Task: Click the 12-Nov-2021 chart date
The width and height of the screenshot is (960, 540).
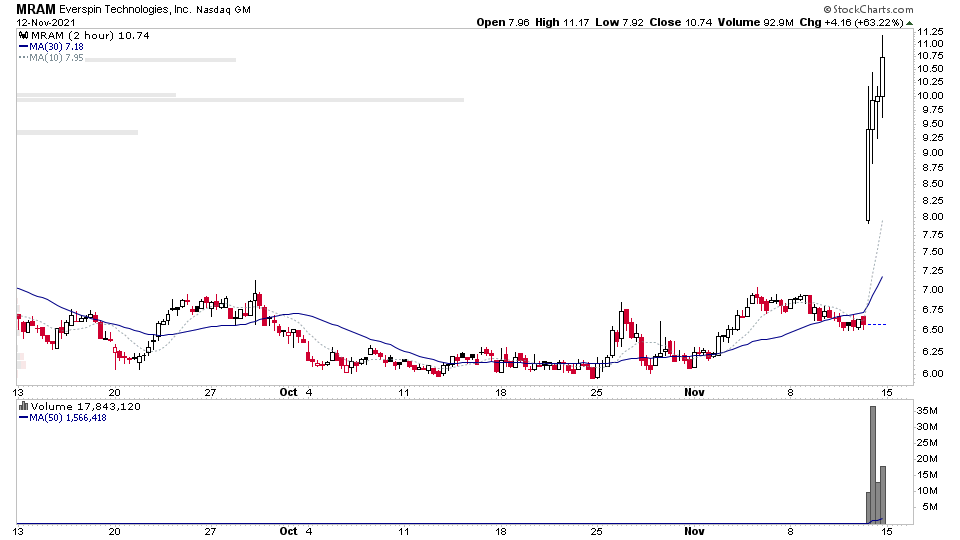Action: (x=46, y=22)
